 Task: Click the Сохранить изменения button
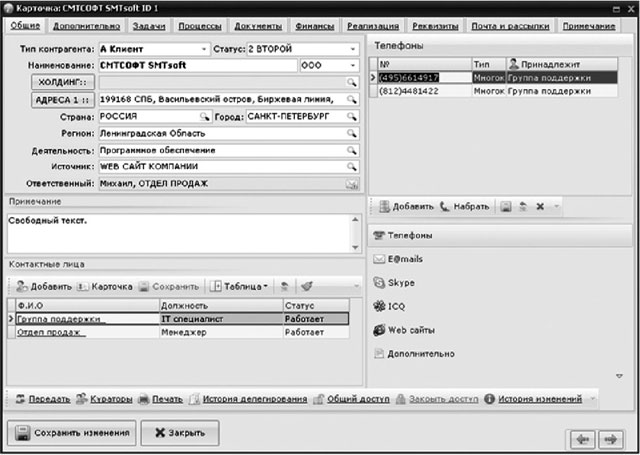click(72, 433)
